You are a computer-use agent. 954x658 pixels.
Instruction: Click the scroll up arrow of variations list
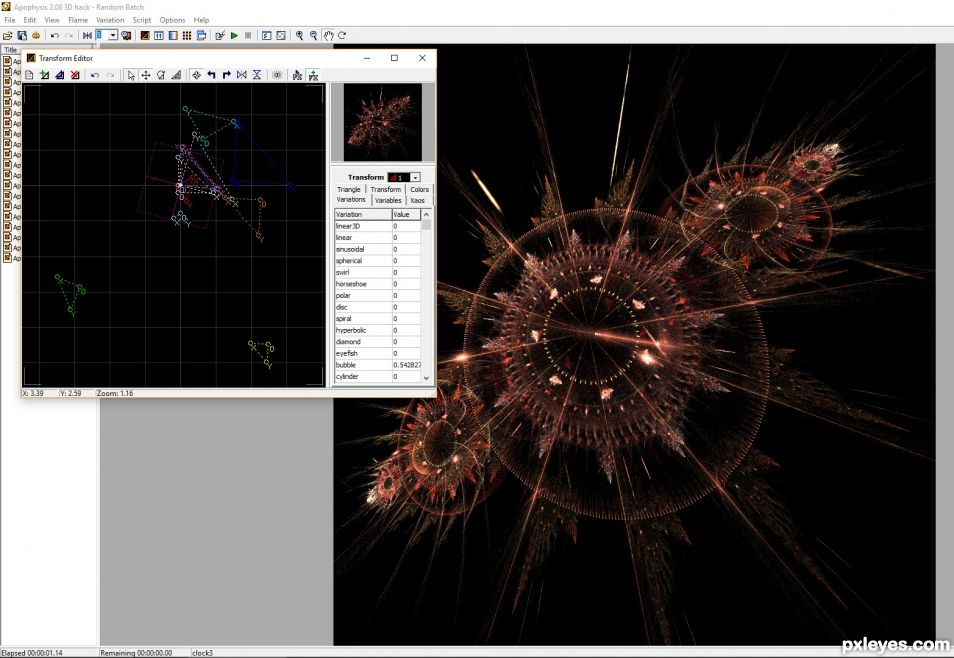click(x=426, y=215)
